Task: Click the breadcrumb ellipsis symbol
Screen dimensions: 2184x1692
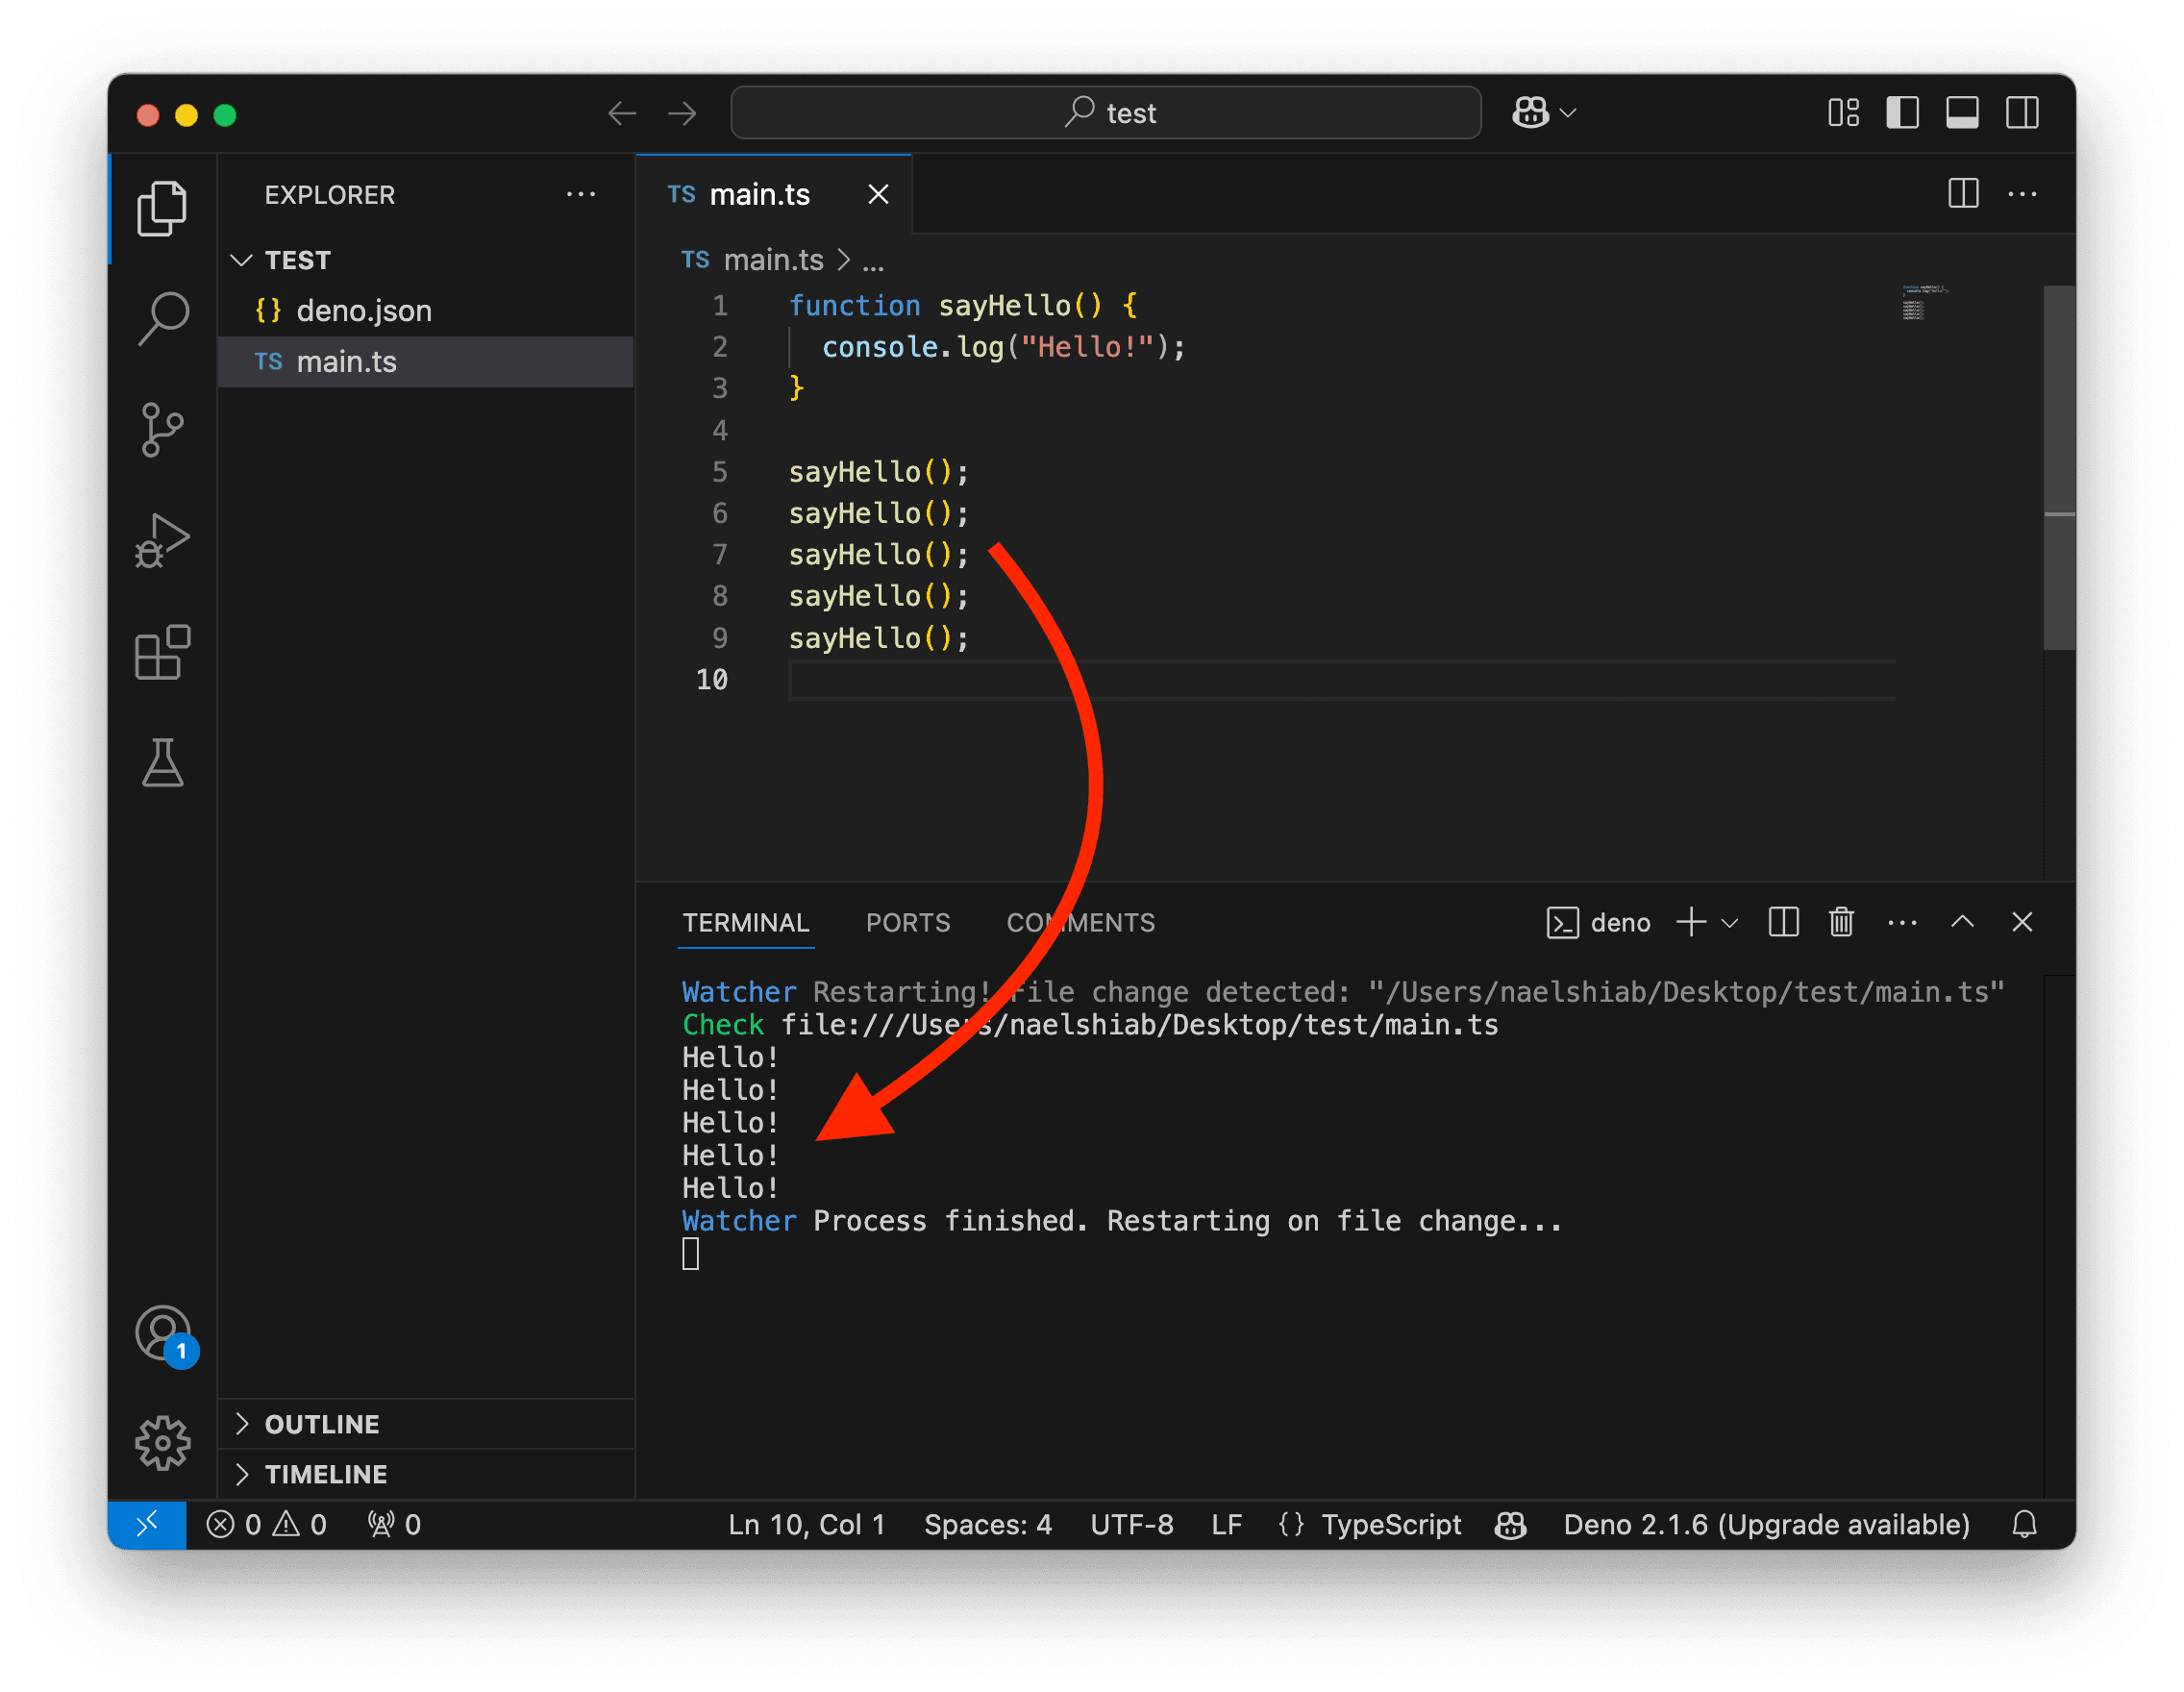Action: tap(873, 262)
